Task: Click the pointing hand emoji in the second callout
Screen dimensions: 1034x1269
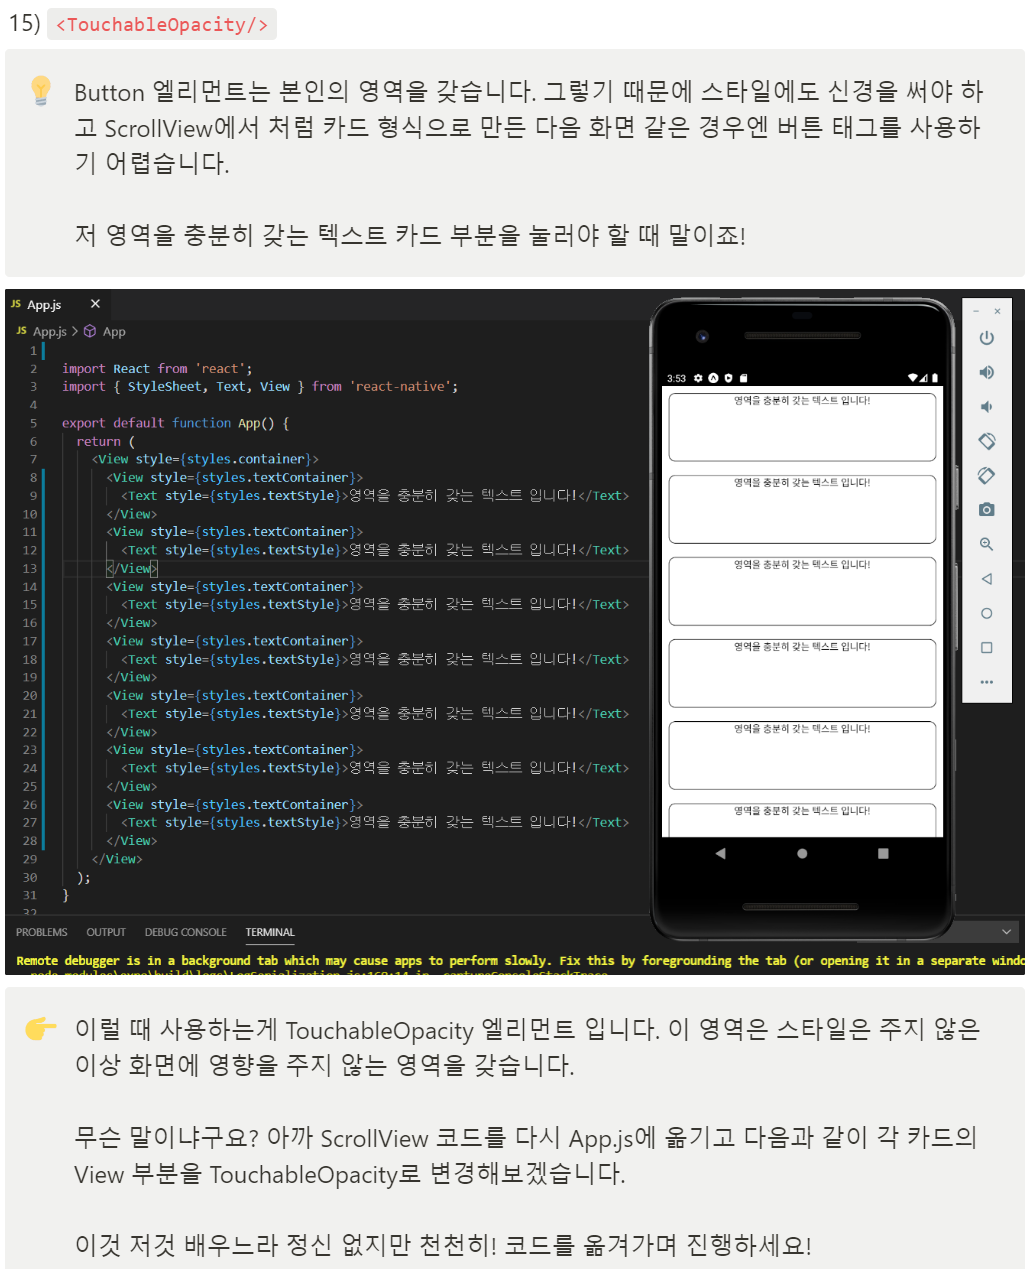Action: [41, 1028]
